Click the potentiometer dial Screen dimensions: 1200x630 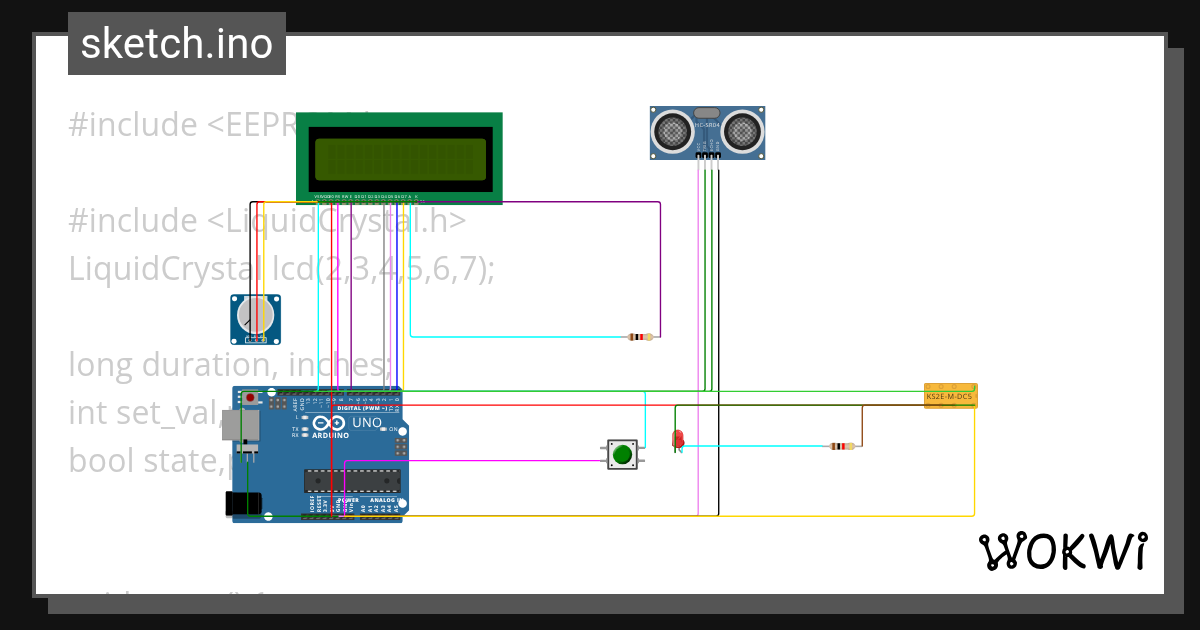(255, 317)
